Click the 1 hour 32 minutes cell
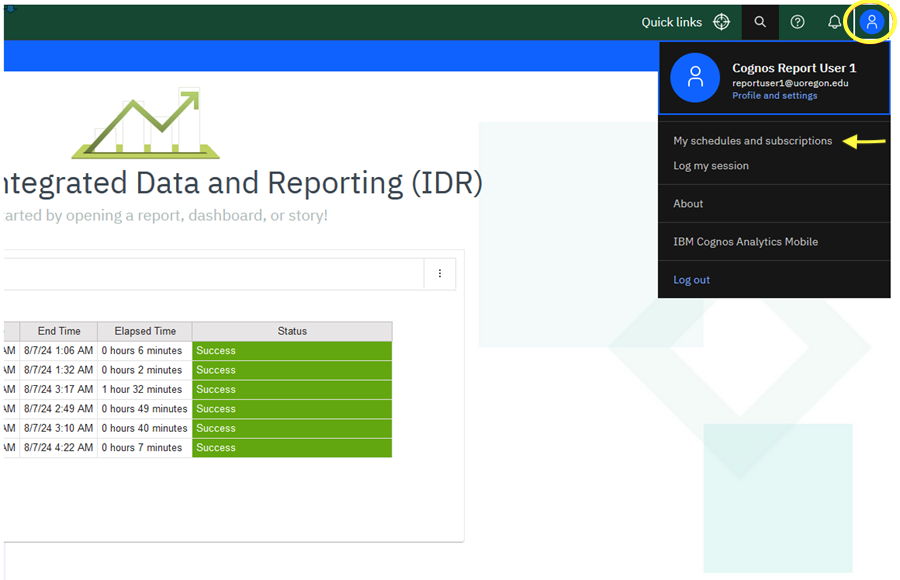Viewport: 900px width, 580px height. pos(145,389)
